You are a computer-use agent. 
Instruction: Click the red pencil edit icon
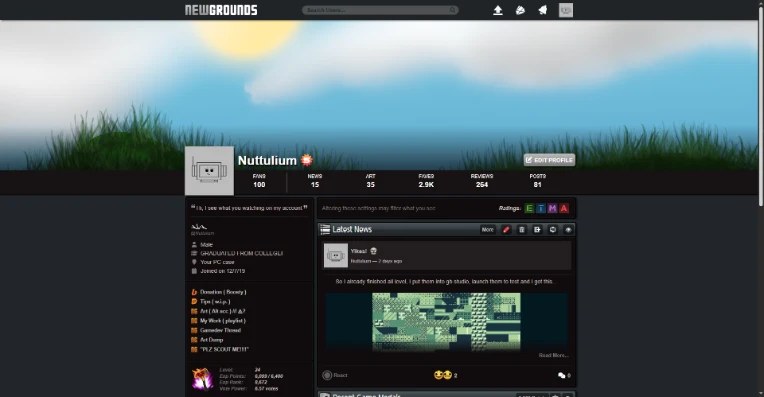pyautogui.click(x=506, y=229)
